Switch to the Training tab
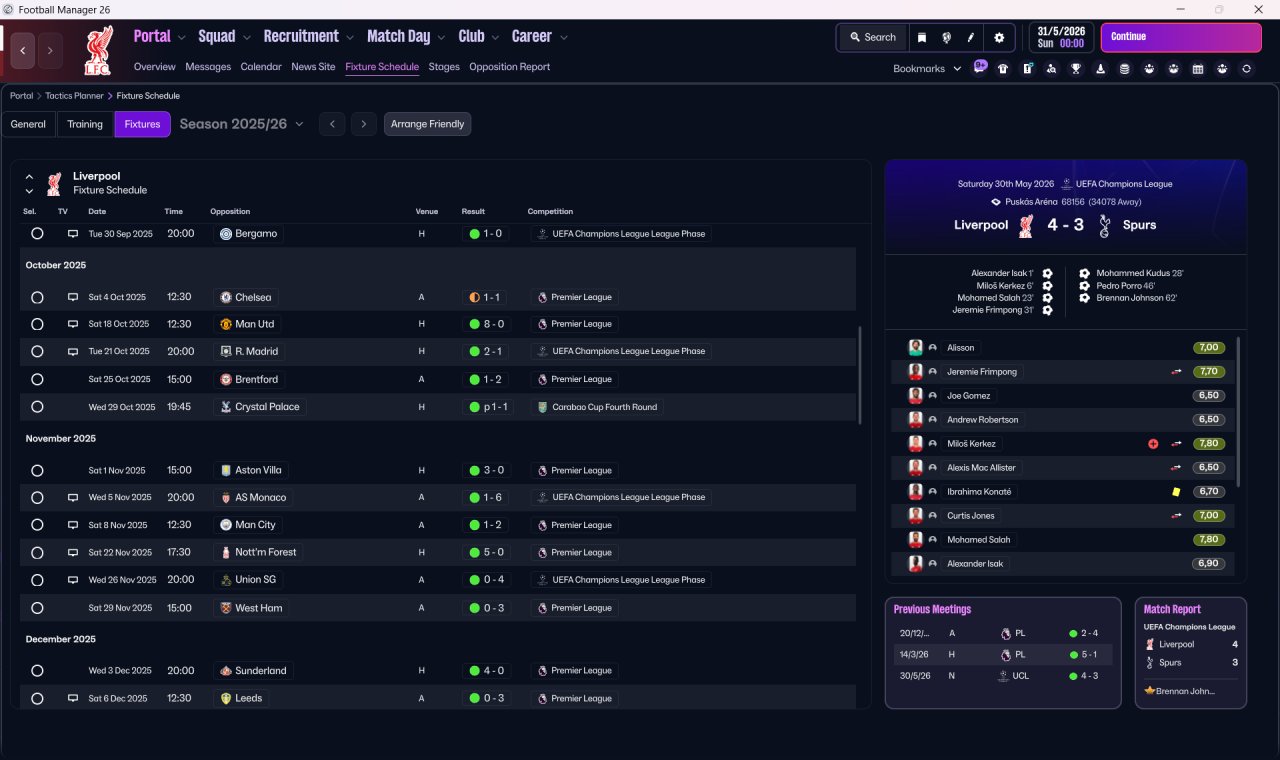Screen dimensions: 1280x760 tap(85, 124)
